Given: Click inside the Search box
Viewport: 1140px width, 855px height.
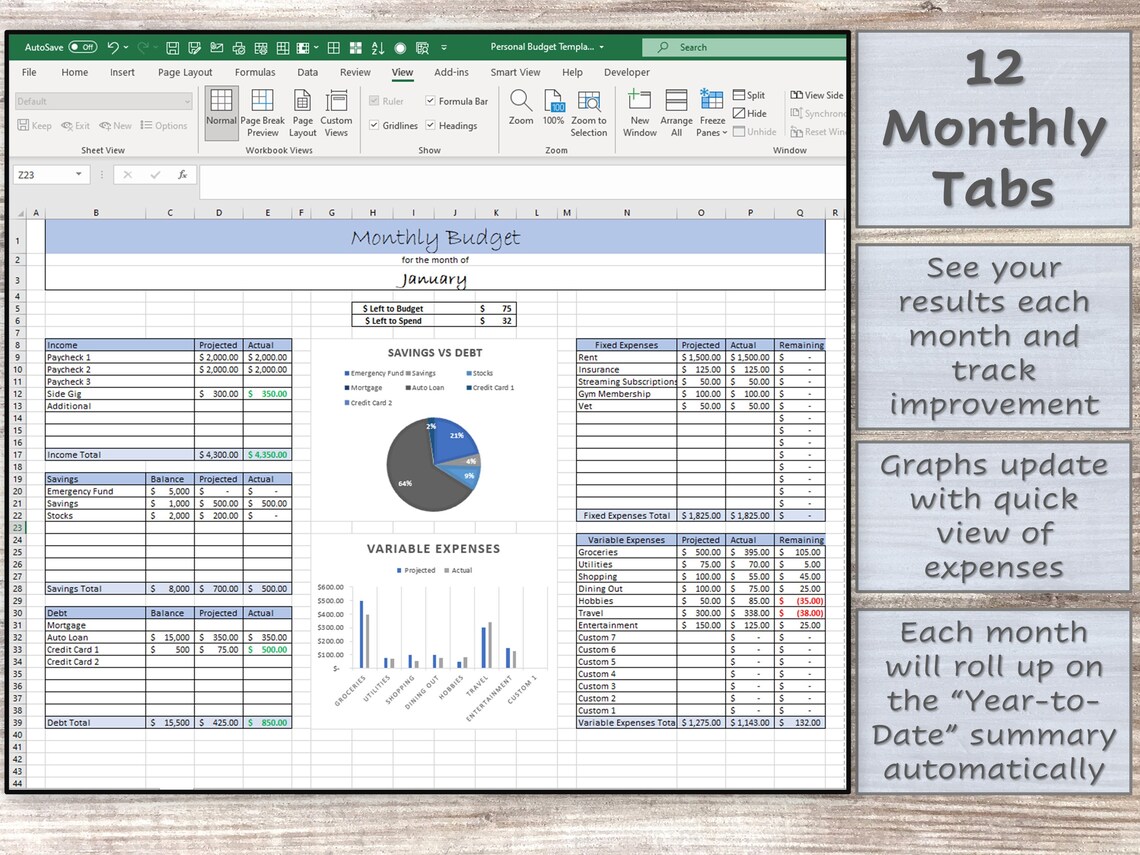Looking at the screenshot, I should (745, 47).
